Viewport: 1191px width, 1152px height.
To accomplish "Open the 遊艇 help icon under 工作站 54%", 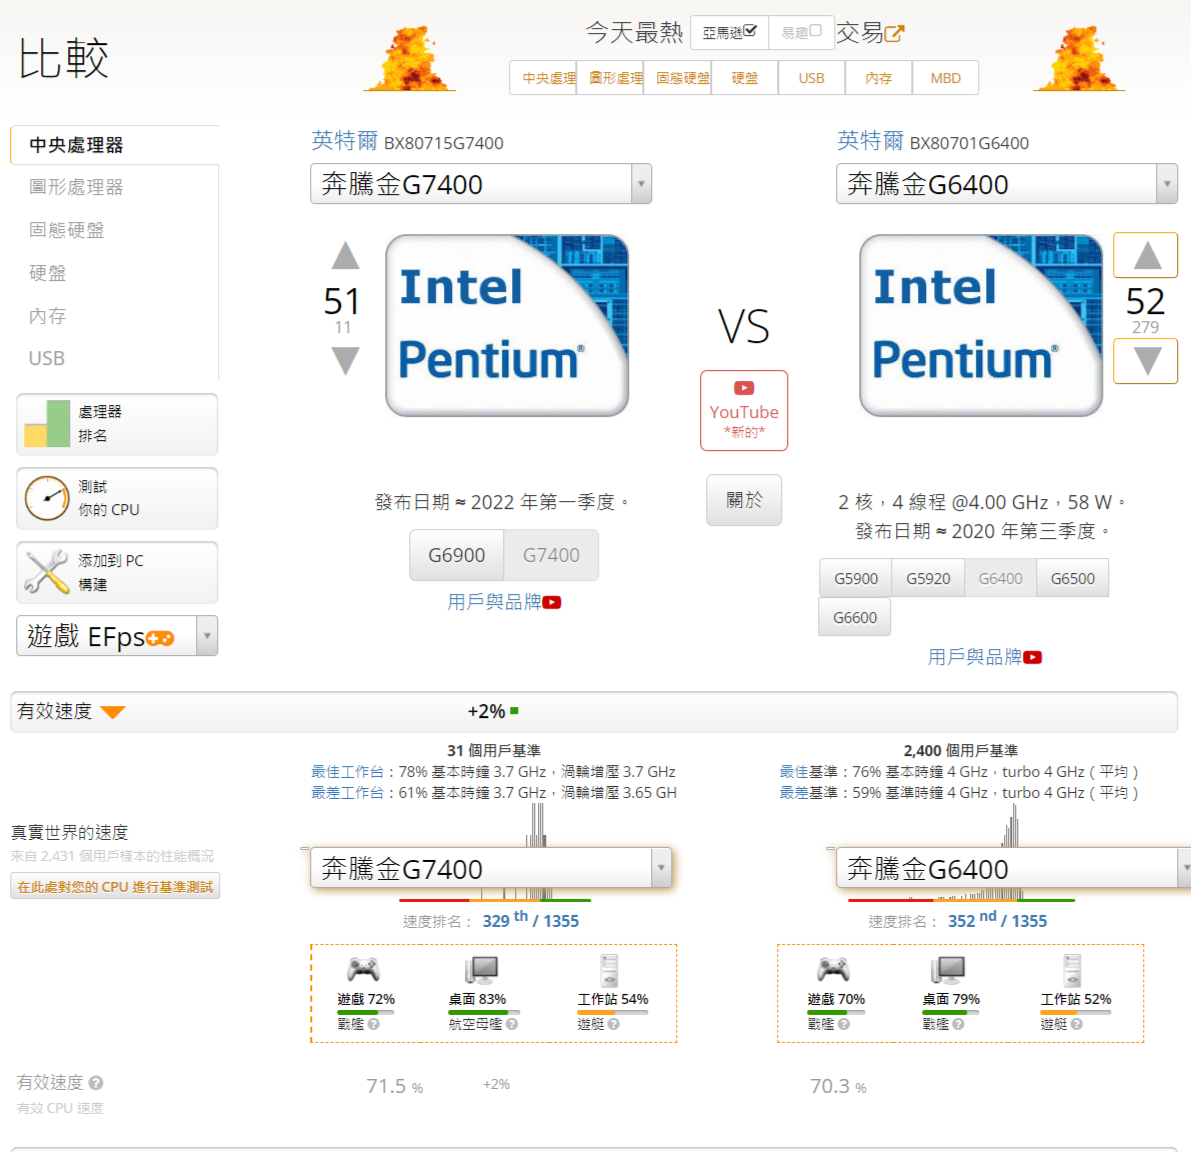I will pyautogui.click(x=614, y=1024).
